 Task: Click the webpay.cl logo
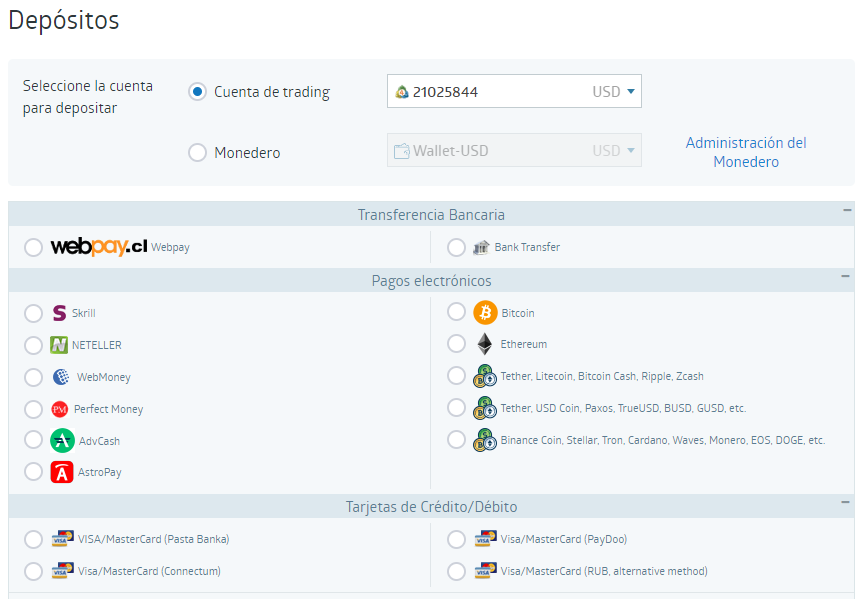coord(99,247)
